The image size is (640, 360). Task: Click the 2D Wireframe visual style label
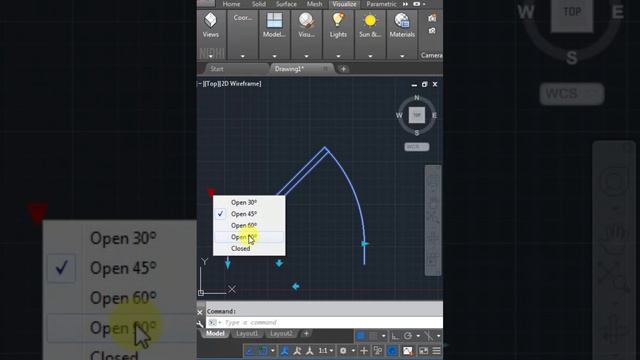pyautogui.click(x=241, y=84)
